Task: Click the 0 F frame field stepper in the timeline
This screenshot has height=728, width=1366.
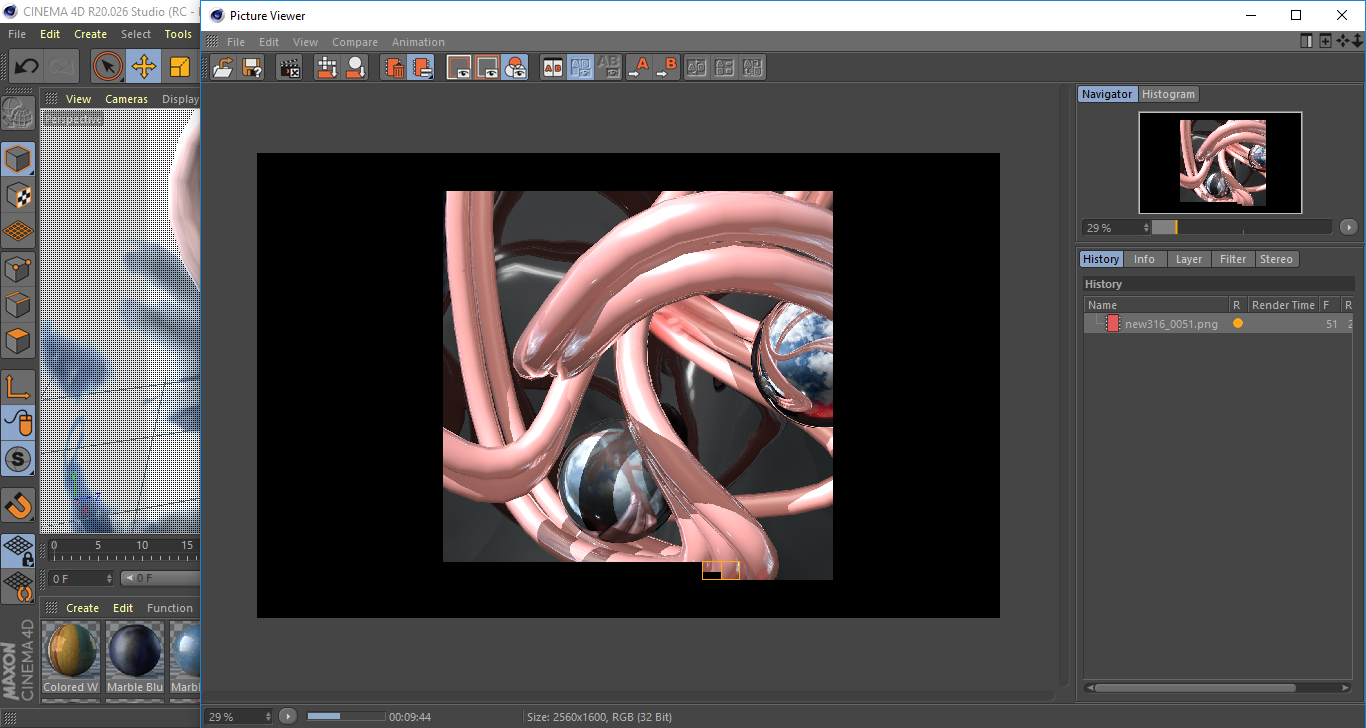Action: coord(109,578)
